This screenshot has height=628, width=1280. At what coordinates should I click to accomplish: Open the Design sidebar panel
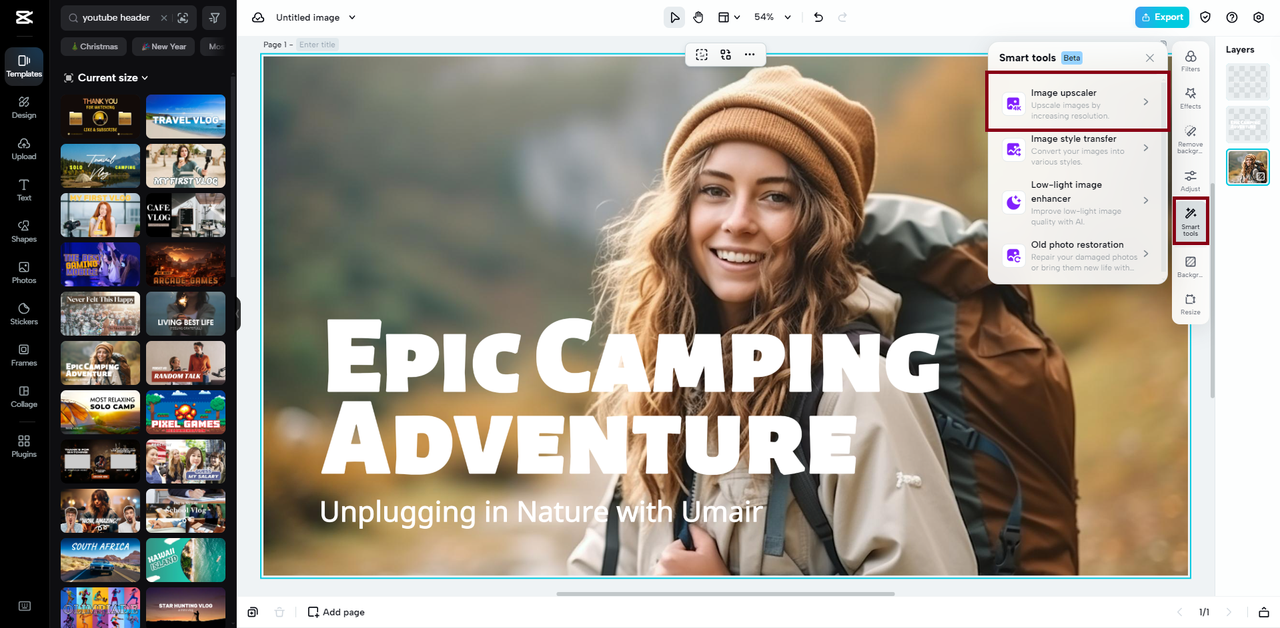tap(24, 107)
